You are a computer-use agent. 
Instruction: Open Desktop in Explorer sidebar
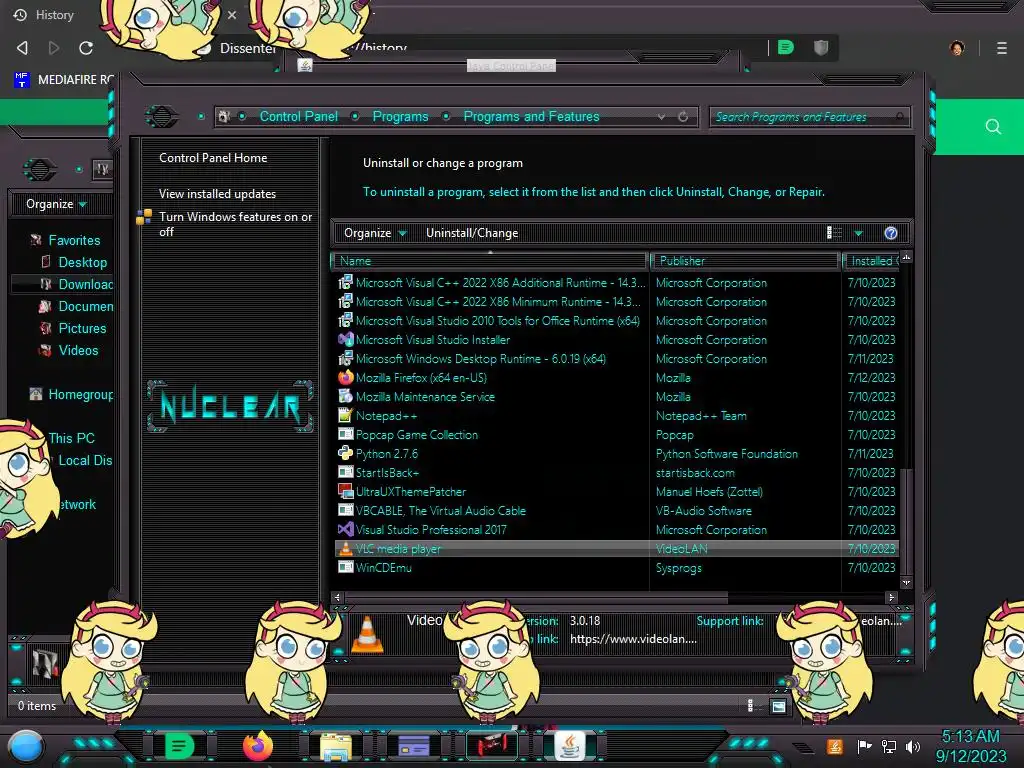pyautogui.click(x=82, y=263)
